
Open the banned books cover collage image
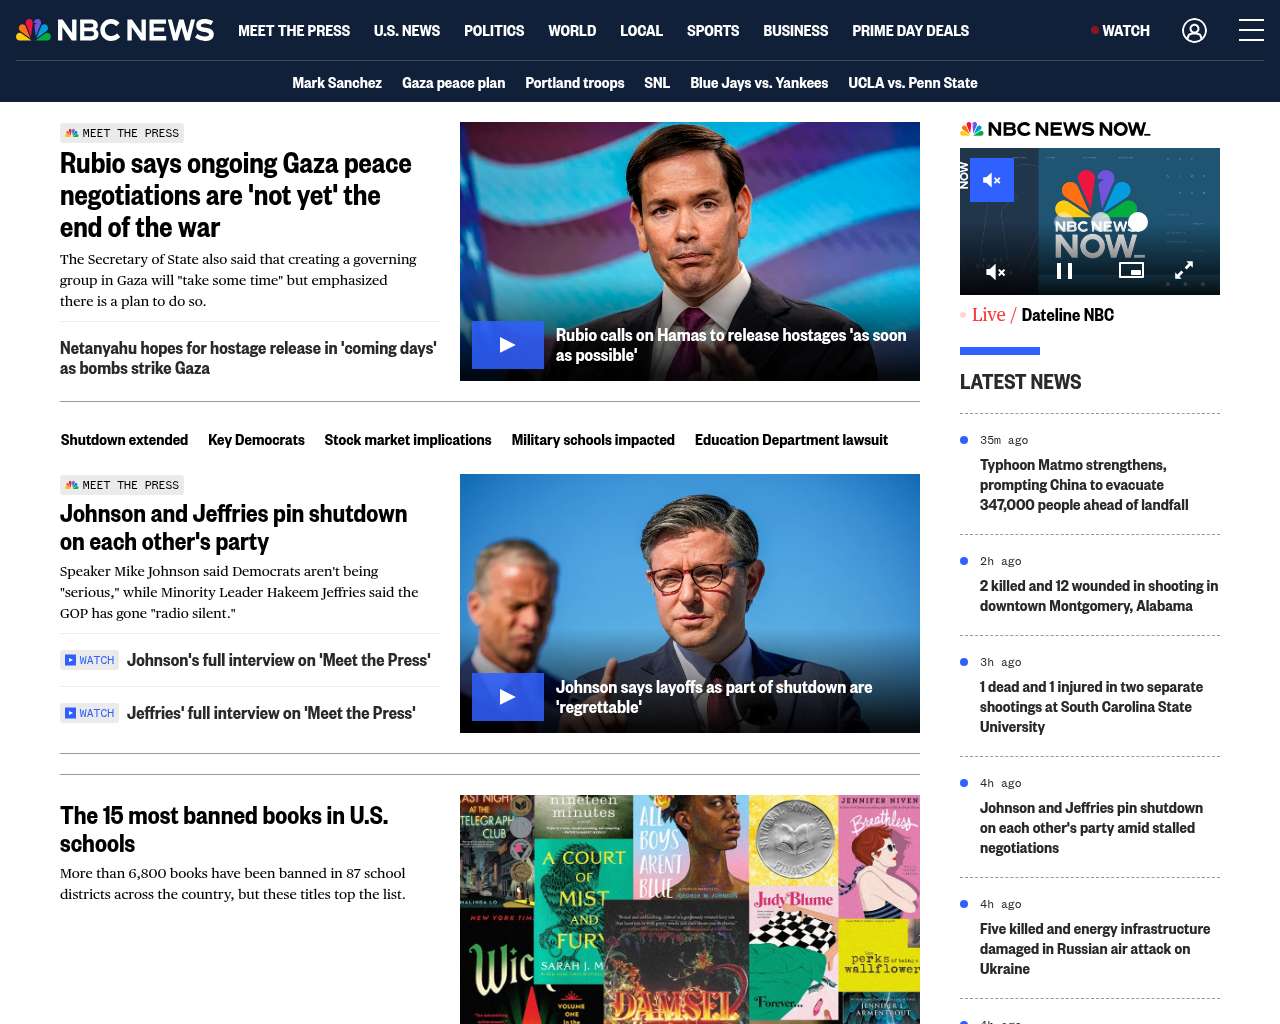pos(689,908)
